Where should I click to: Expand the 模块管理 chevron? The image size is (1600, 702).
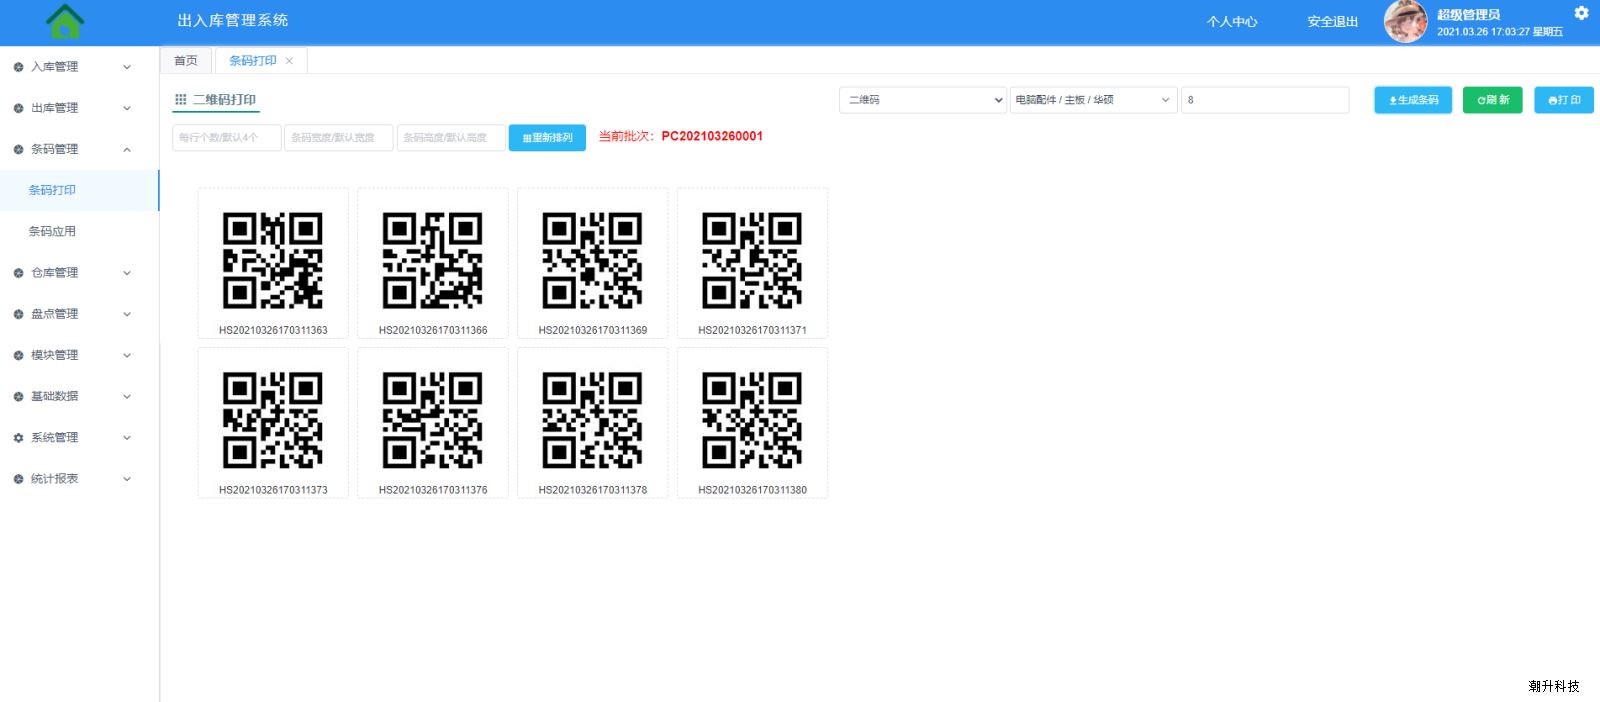[x=127, y=355]
